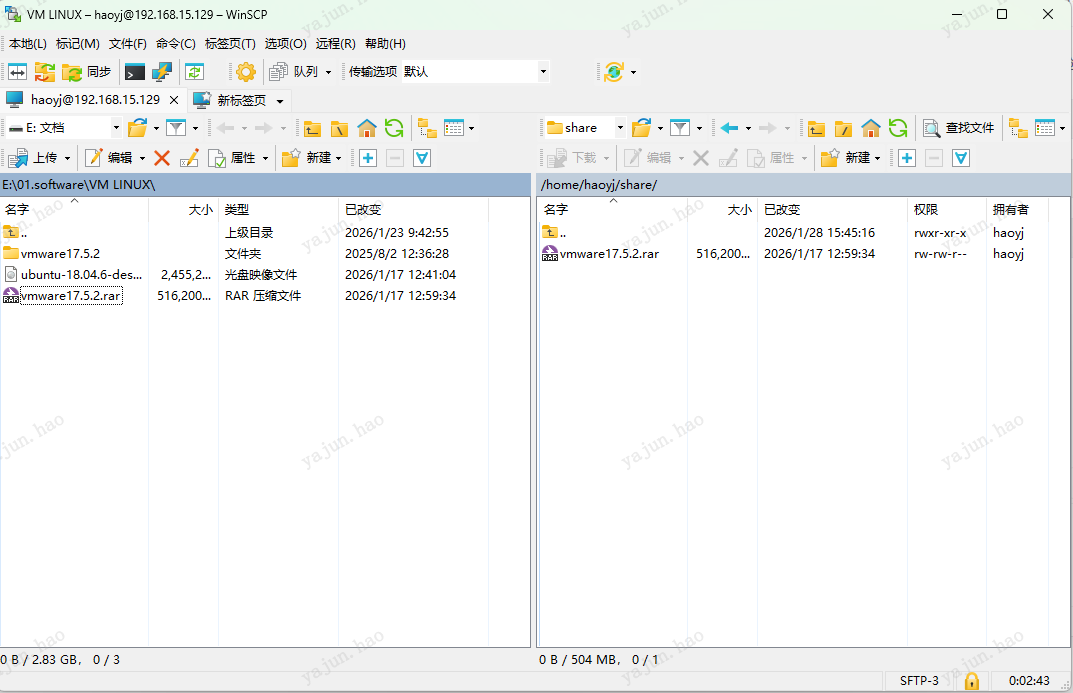This screenshot has height=693, width=1073.
Task: Open the 帮助(H) menu
Action: click(x=385, y=44)
